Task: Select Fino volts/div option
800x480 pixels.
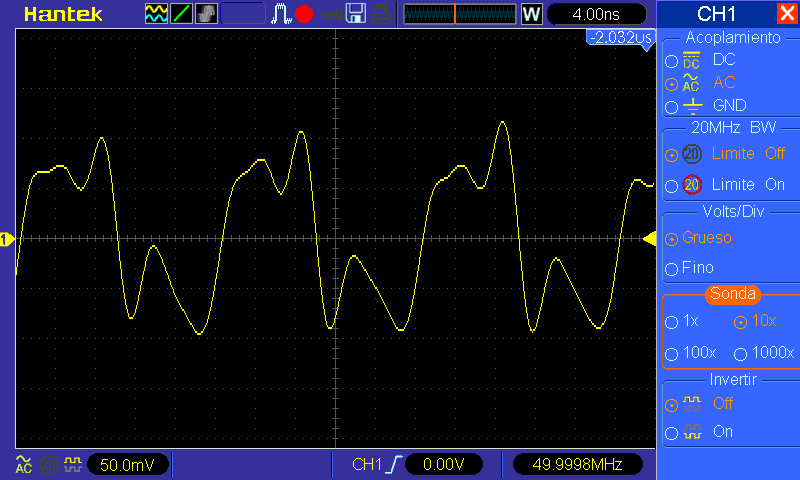Action: pos(671,269)
